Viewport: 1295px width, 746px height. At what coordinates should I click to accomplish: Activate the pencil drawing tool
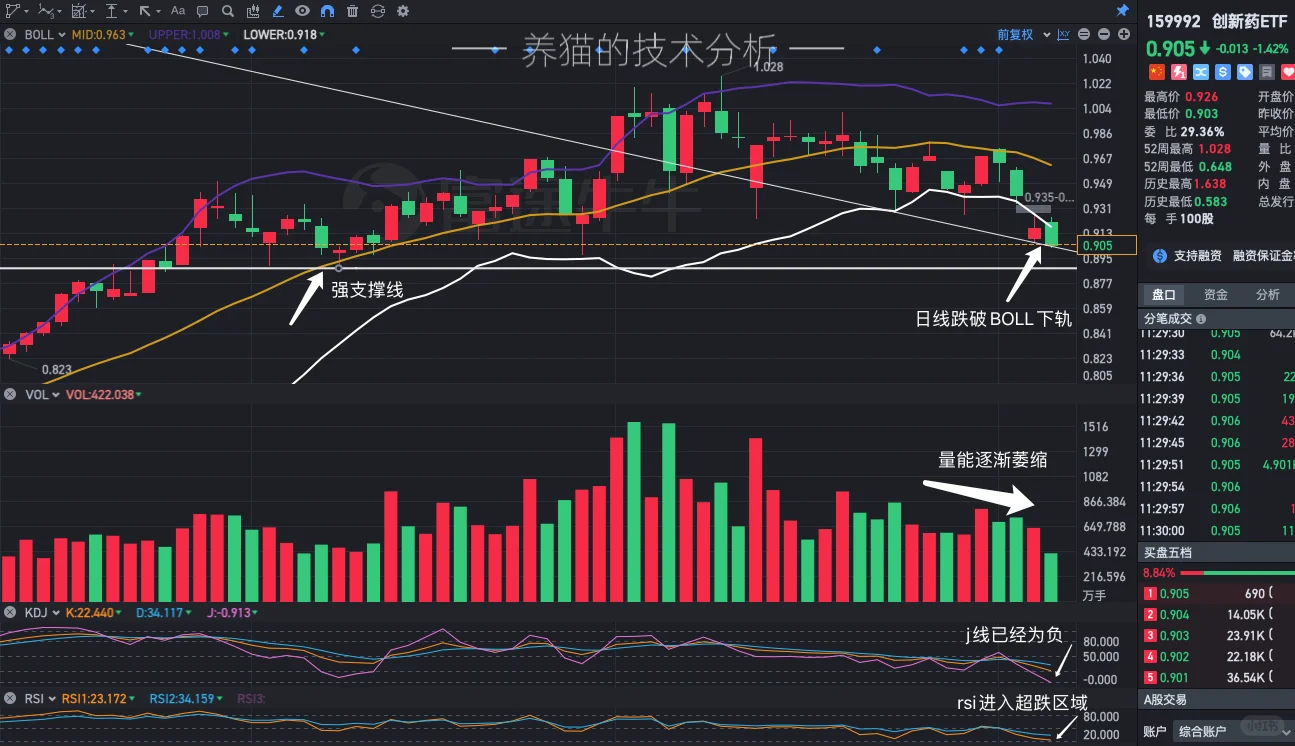278,11
